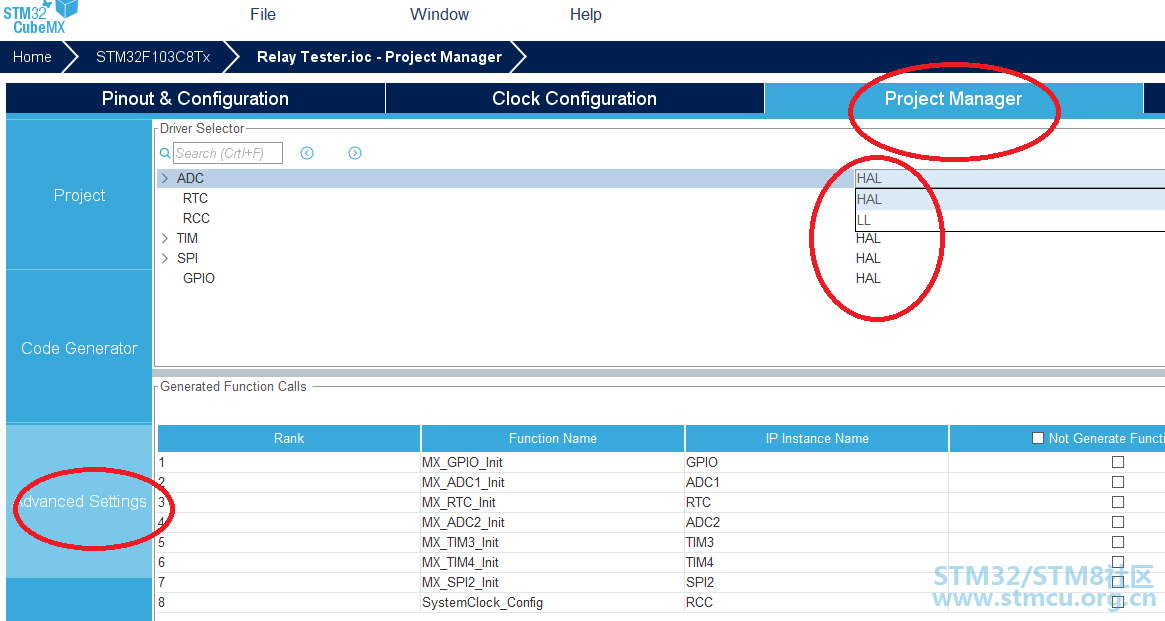
Task: Select MX_RTC_Init function name cell
Action: (552, 502)
